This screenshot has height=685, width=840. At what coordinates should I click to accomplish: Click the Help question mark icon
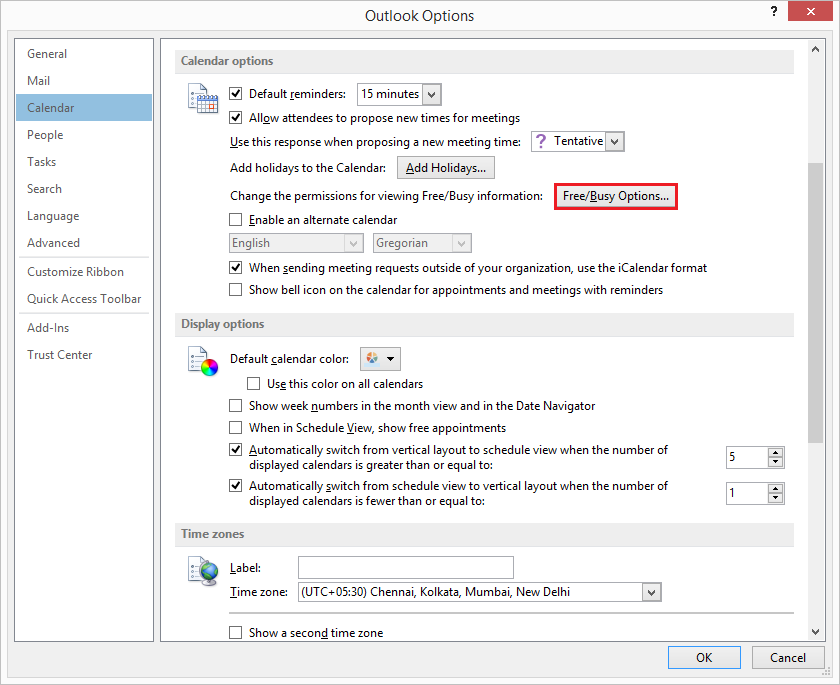pos(774,13)
